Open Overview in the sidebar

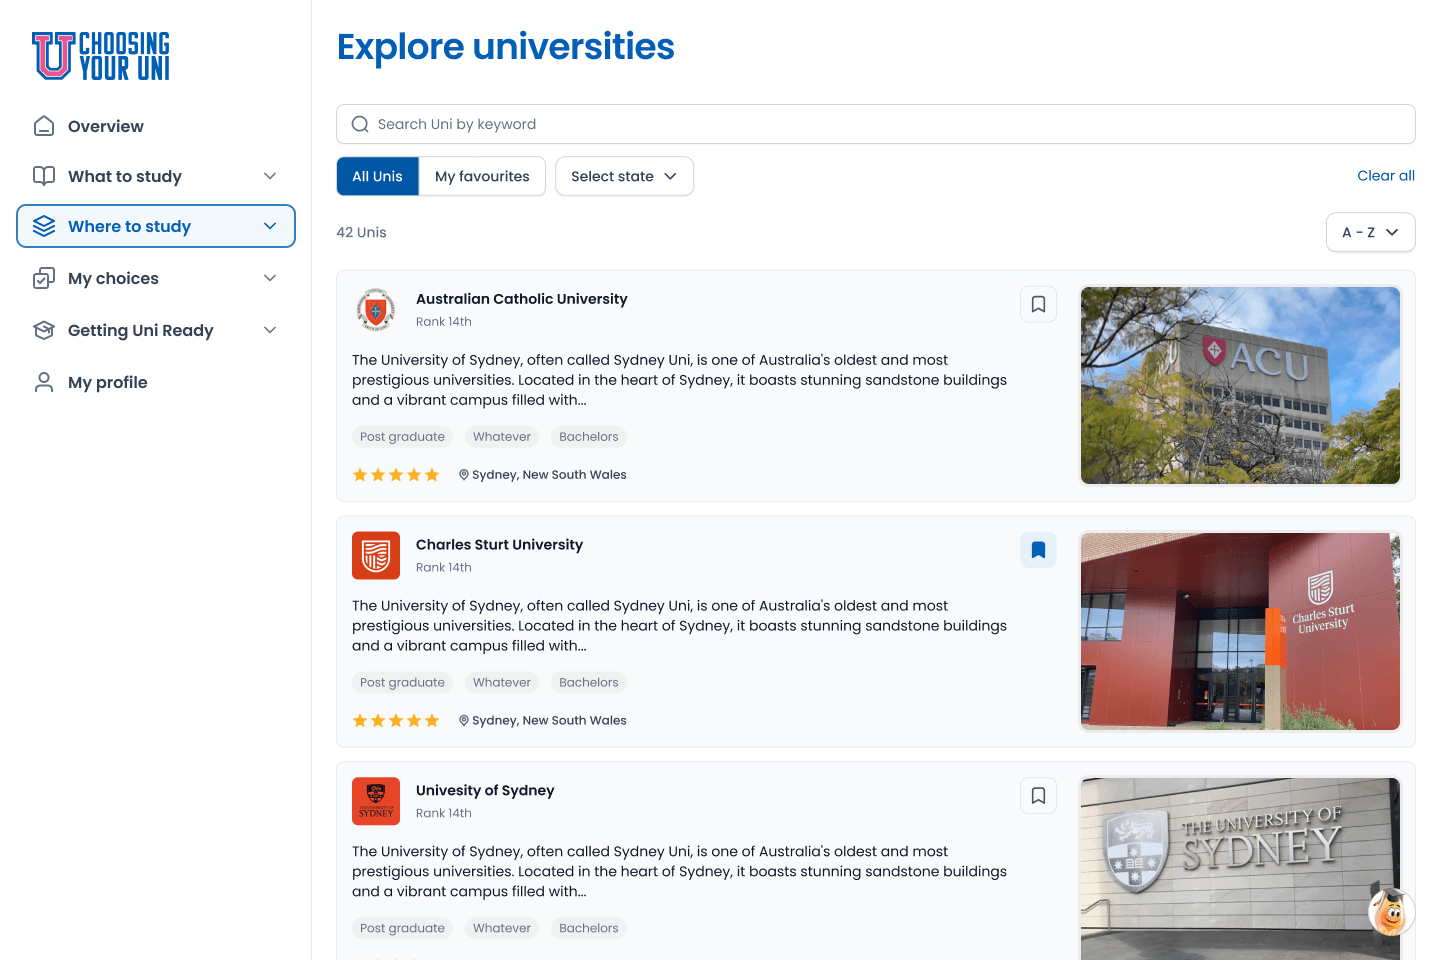(x=156, y=126)
